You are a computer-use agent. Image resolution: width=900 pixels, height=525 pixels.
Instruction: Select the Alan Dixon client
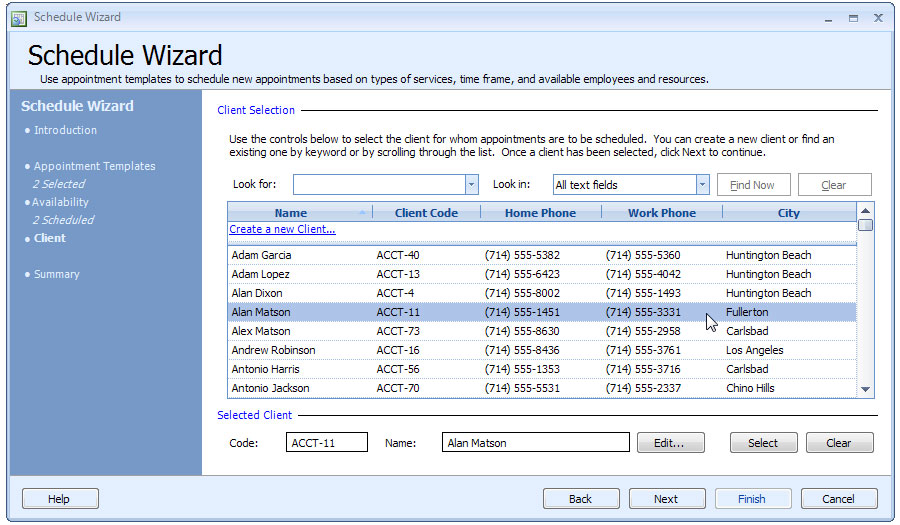542,293
